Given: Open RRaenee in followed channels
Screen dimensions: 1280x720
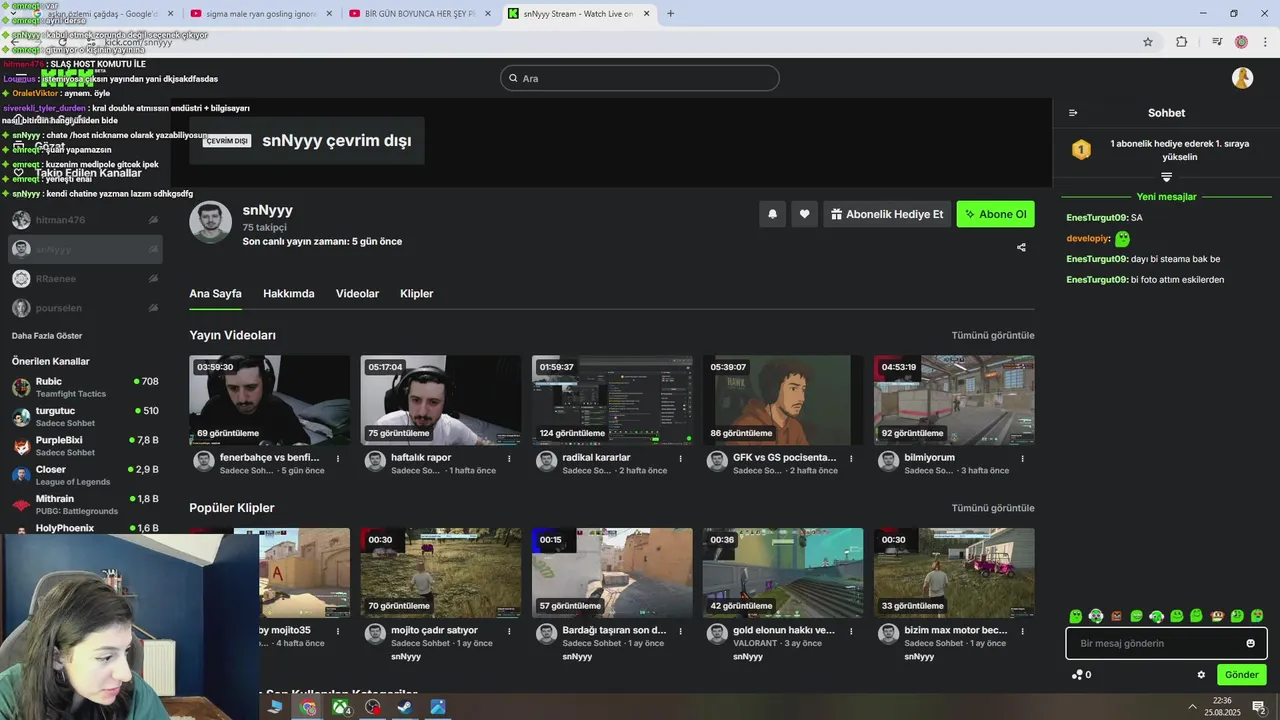Looking at the screenshot, I should [x=85, y=279].
